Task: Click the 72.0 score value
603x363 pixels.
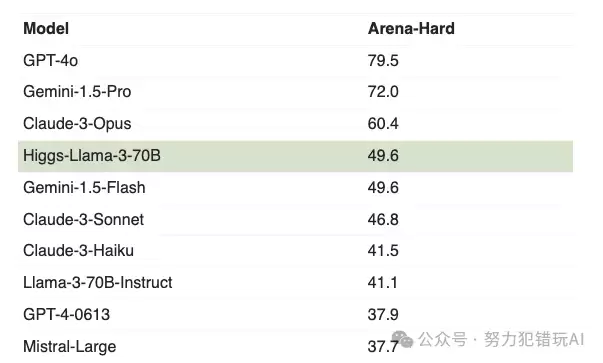Action: click(383, 92)
